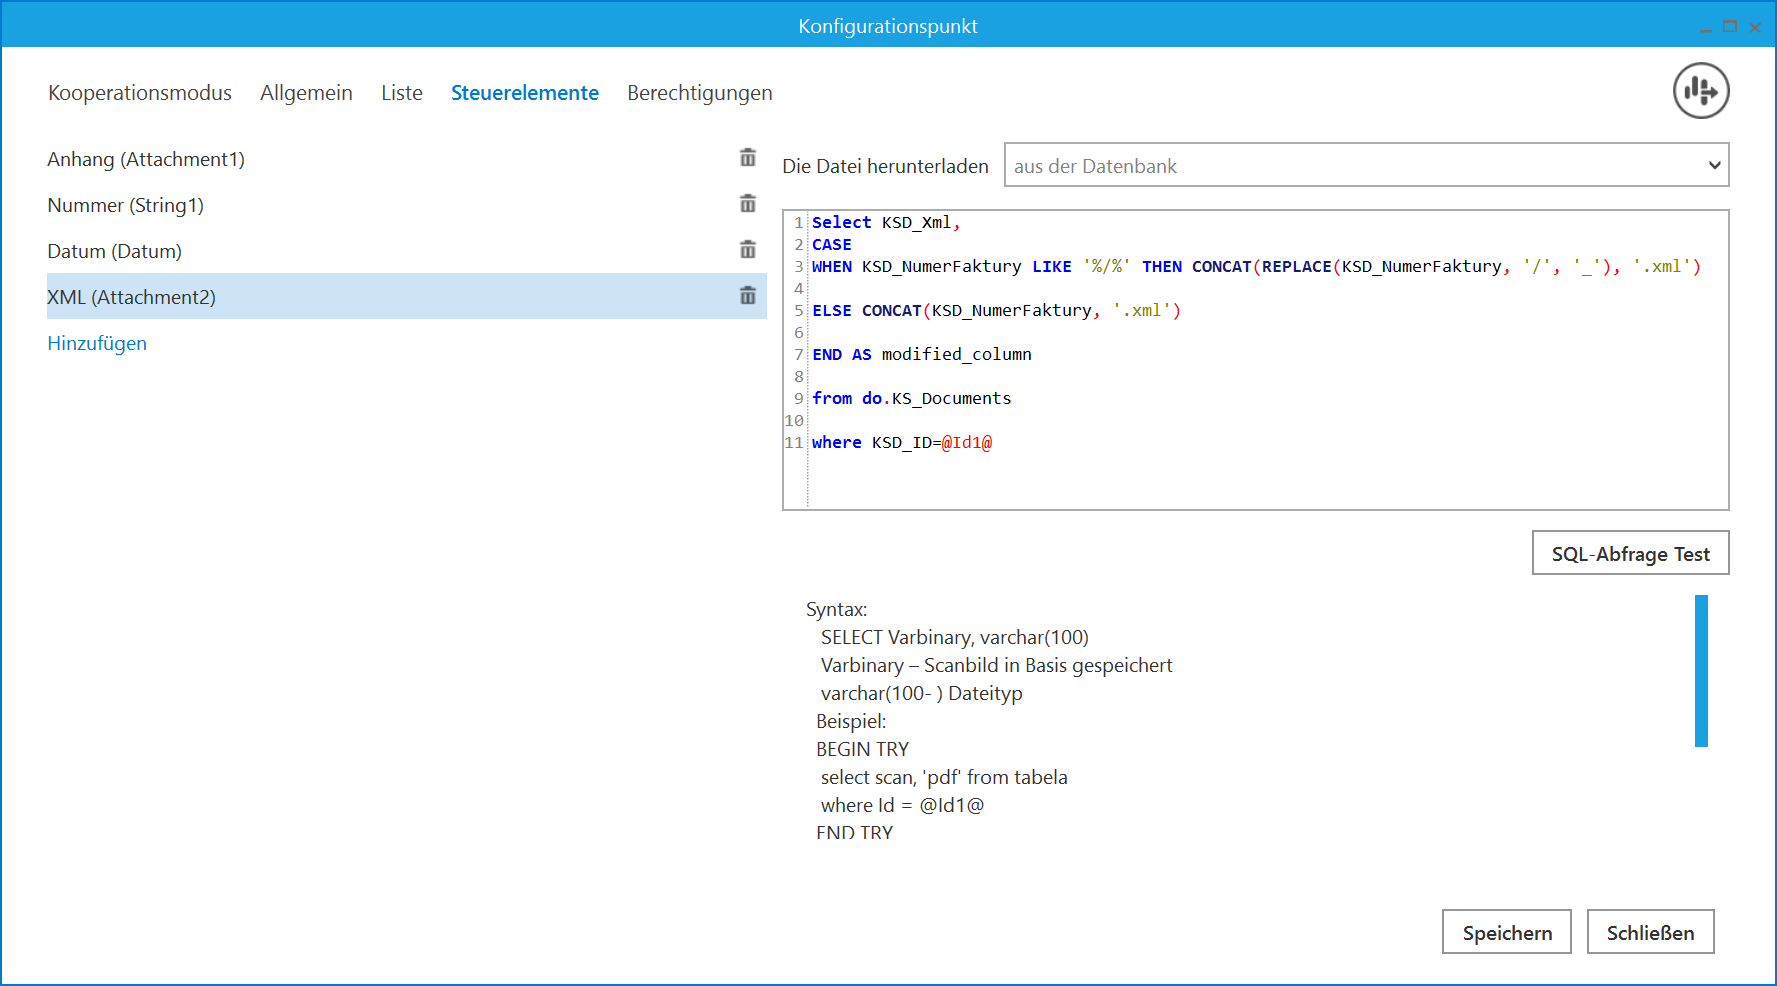Select the Datum (Datum) list row
This screenshot has height=986, width=1777.
[407, 251]
